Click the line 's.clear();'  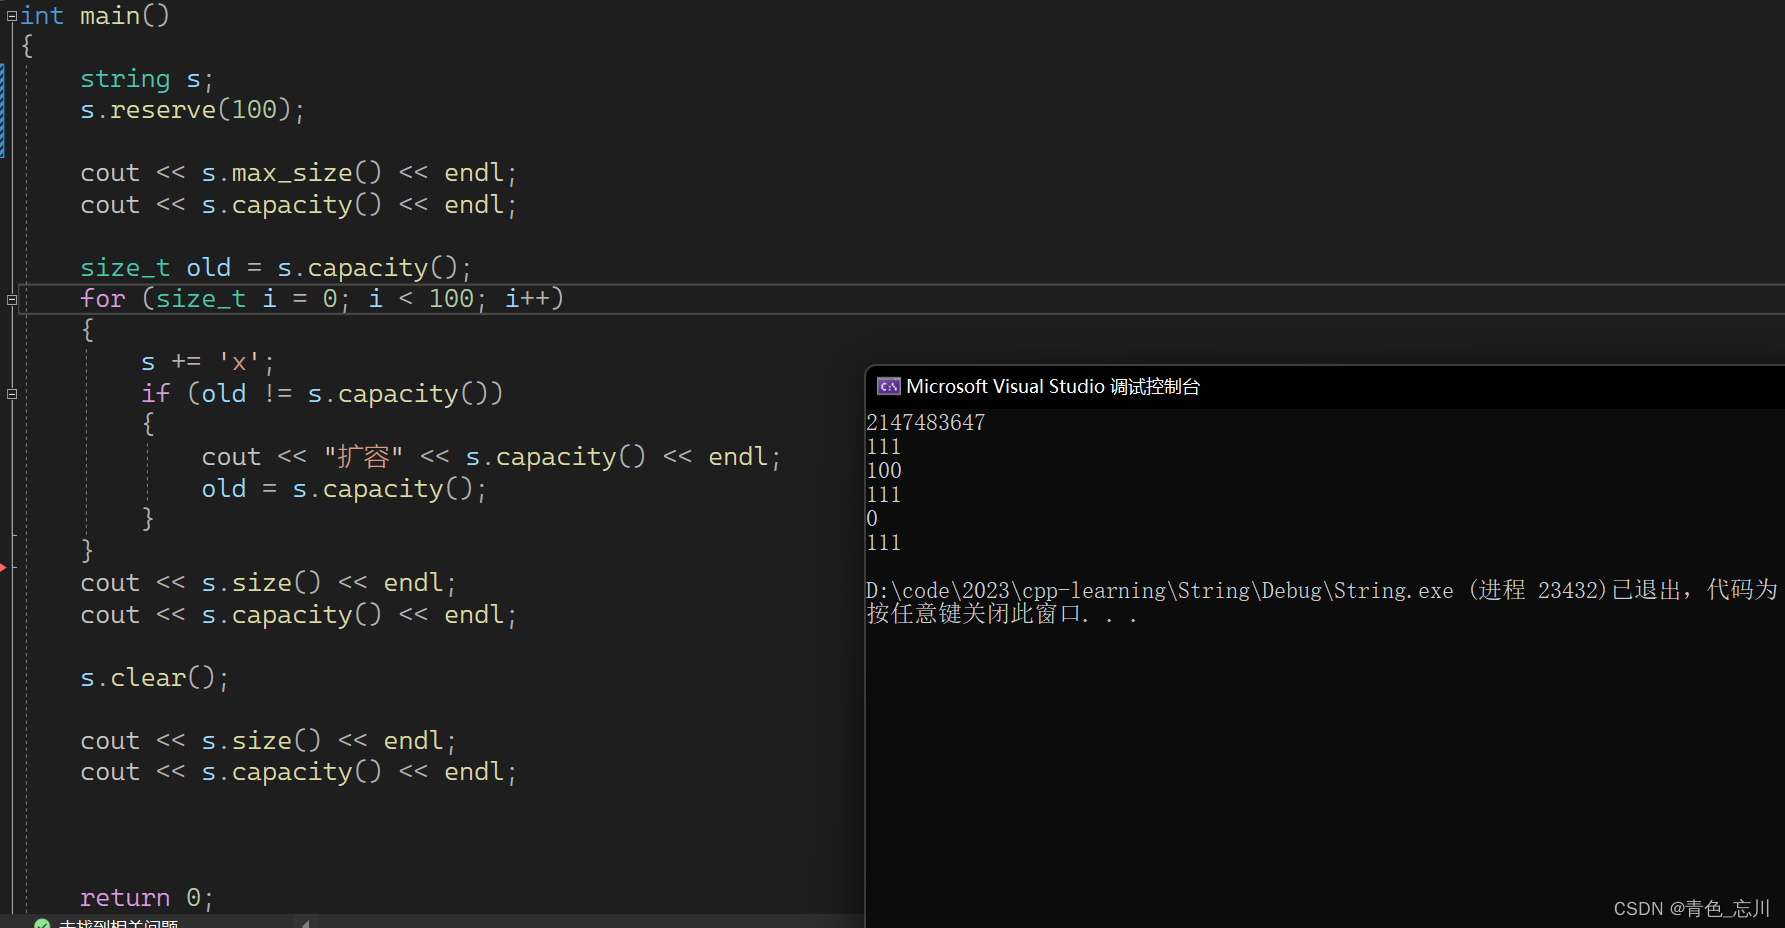(x=154, y=678)
